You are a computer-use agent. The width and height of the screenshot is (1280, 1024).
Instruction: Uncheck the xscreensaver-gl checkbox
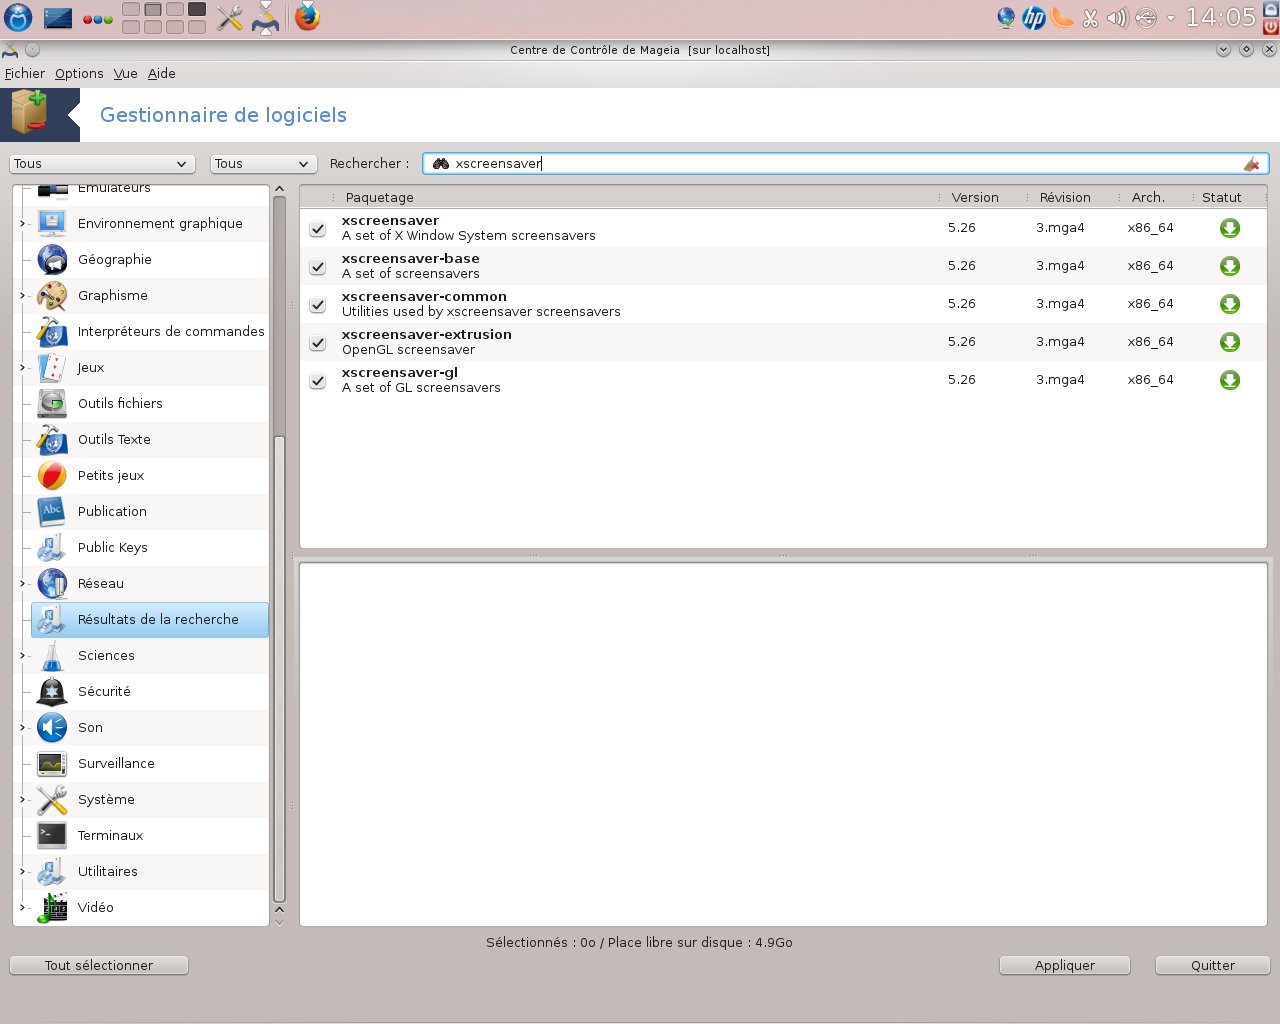[x=318, y=381]
